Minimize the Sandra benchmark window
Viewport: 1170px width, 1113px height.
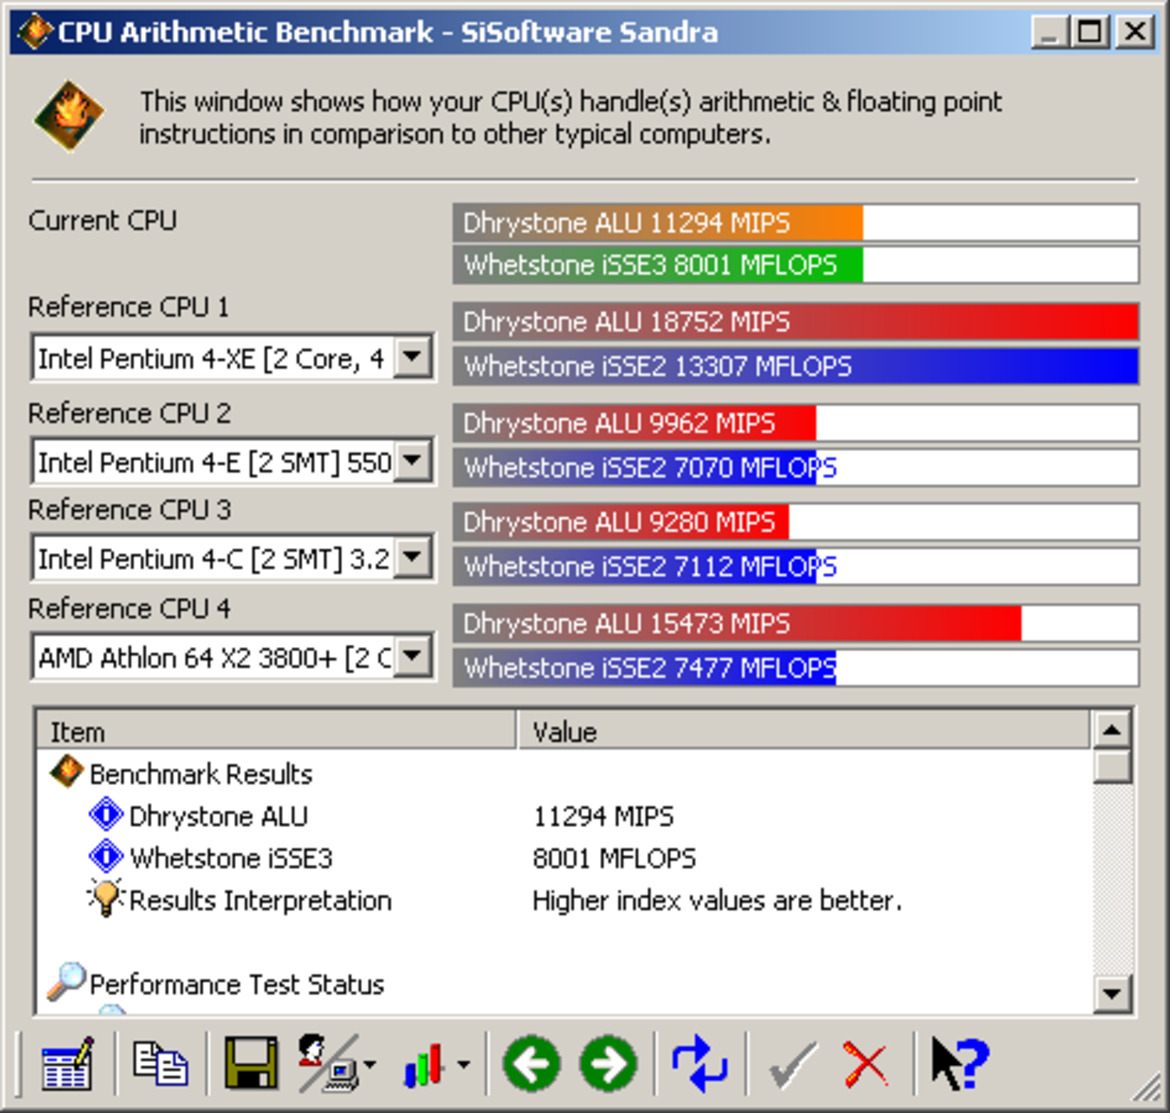click(1050, 31)
